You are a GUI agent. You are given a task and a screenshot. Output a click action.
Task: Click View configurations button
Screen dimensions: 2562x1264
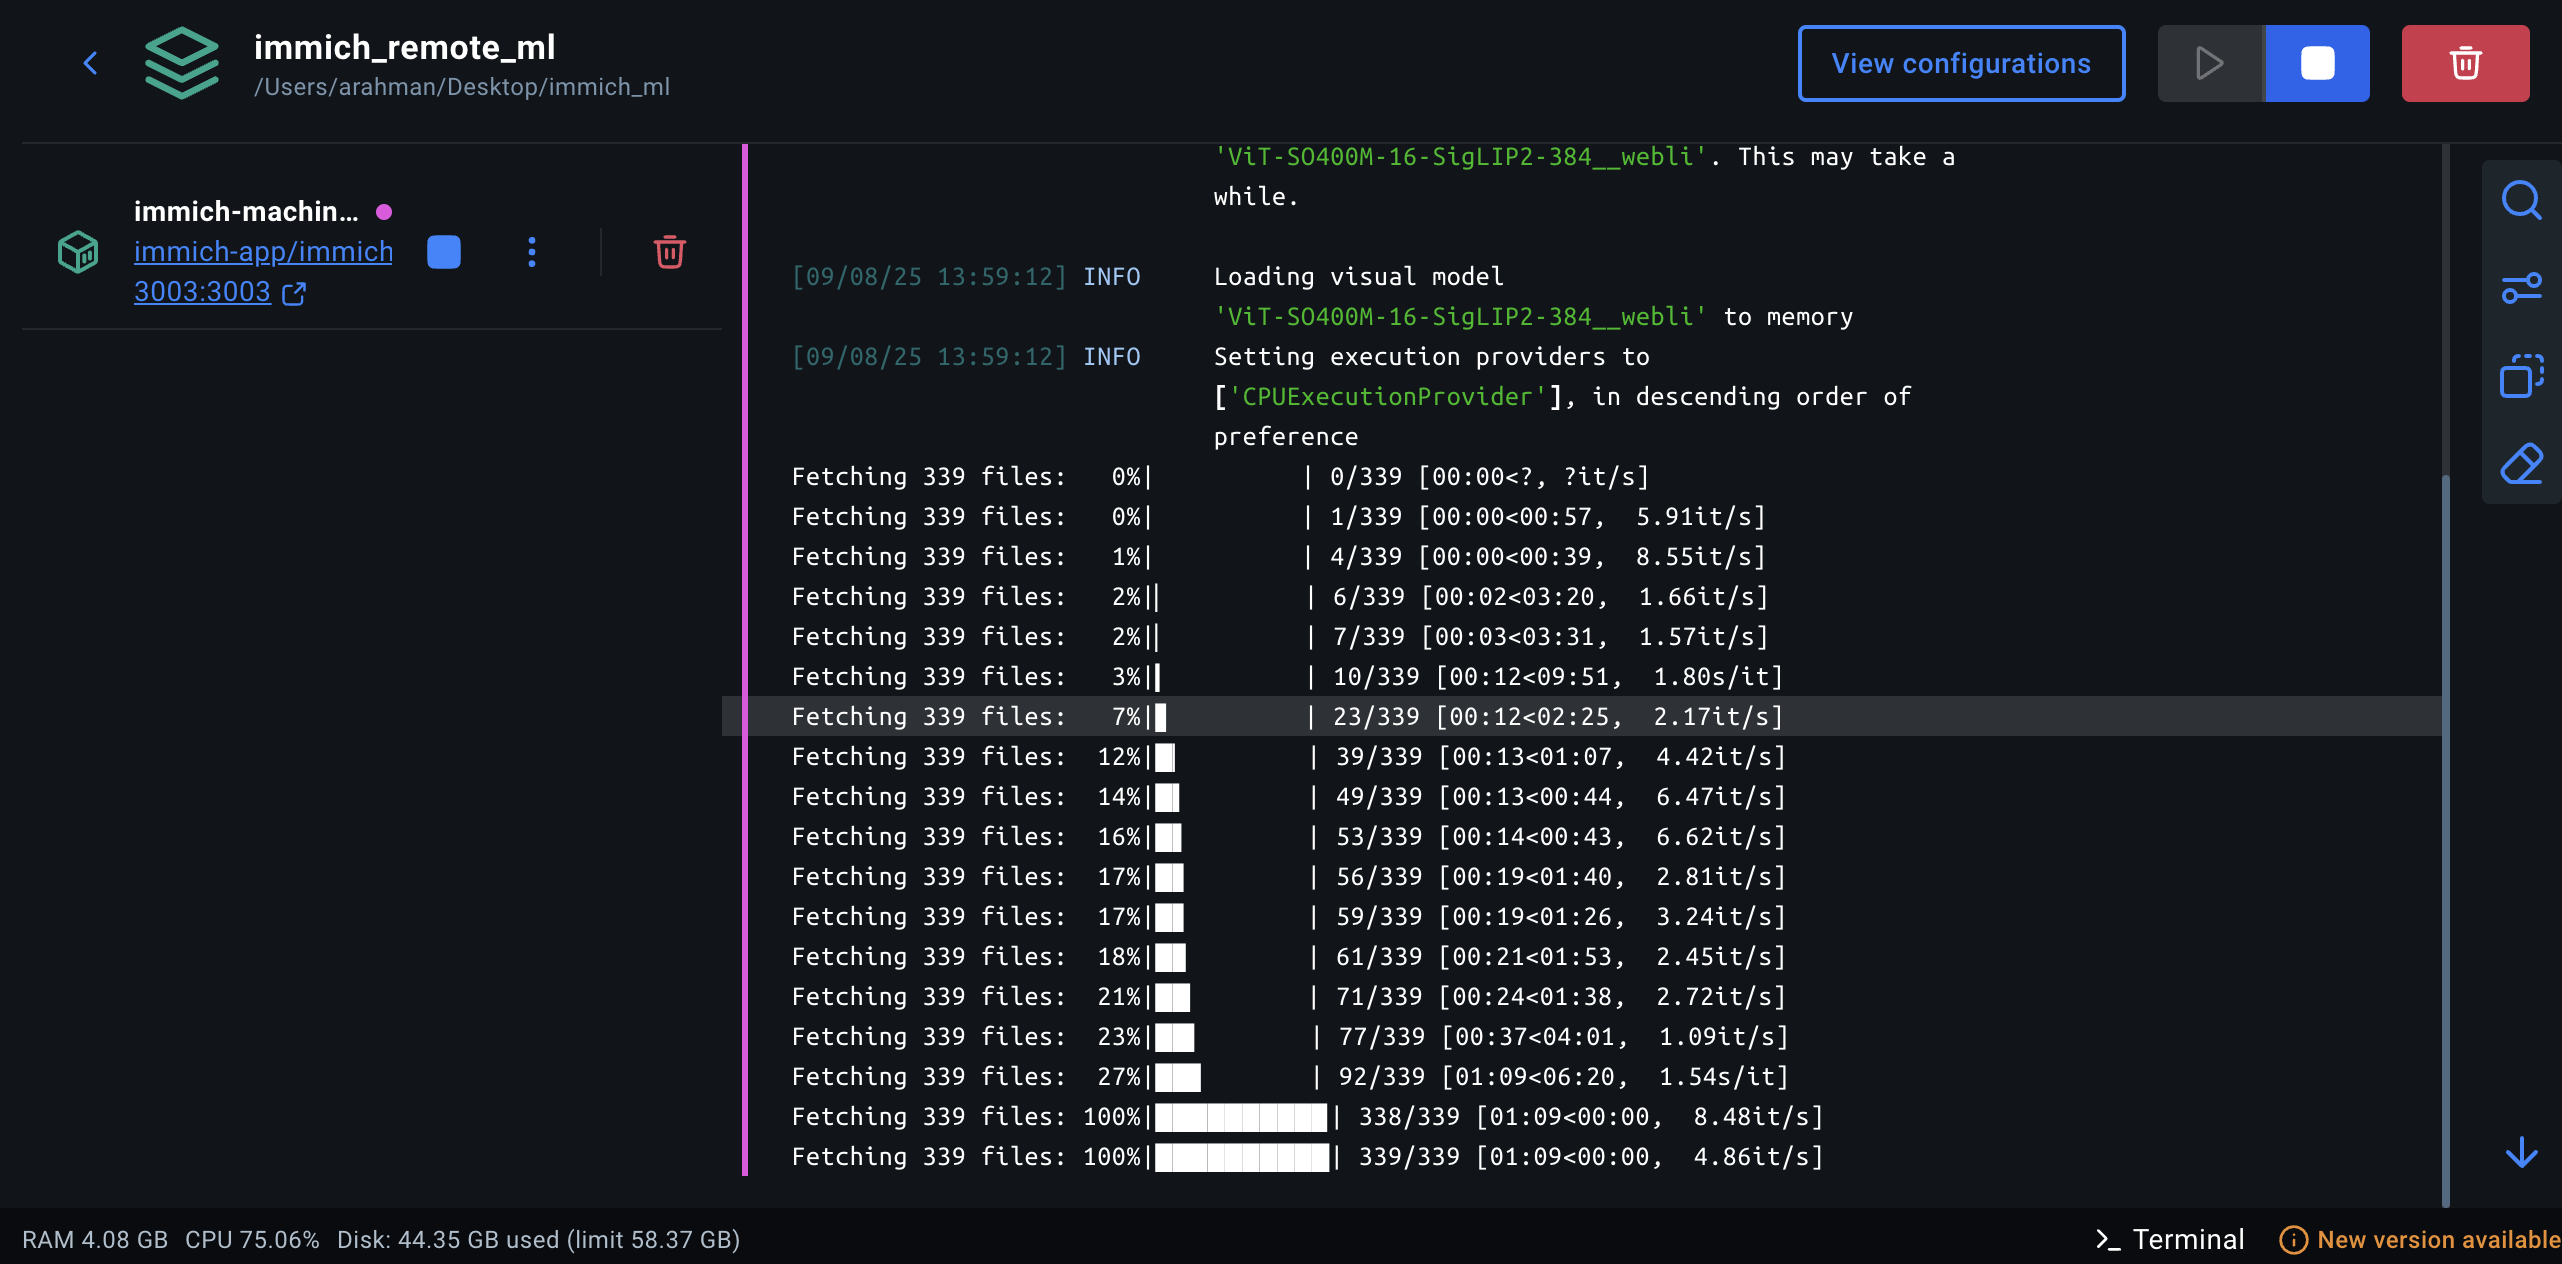[1961, 63]
